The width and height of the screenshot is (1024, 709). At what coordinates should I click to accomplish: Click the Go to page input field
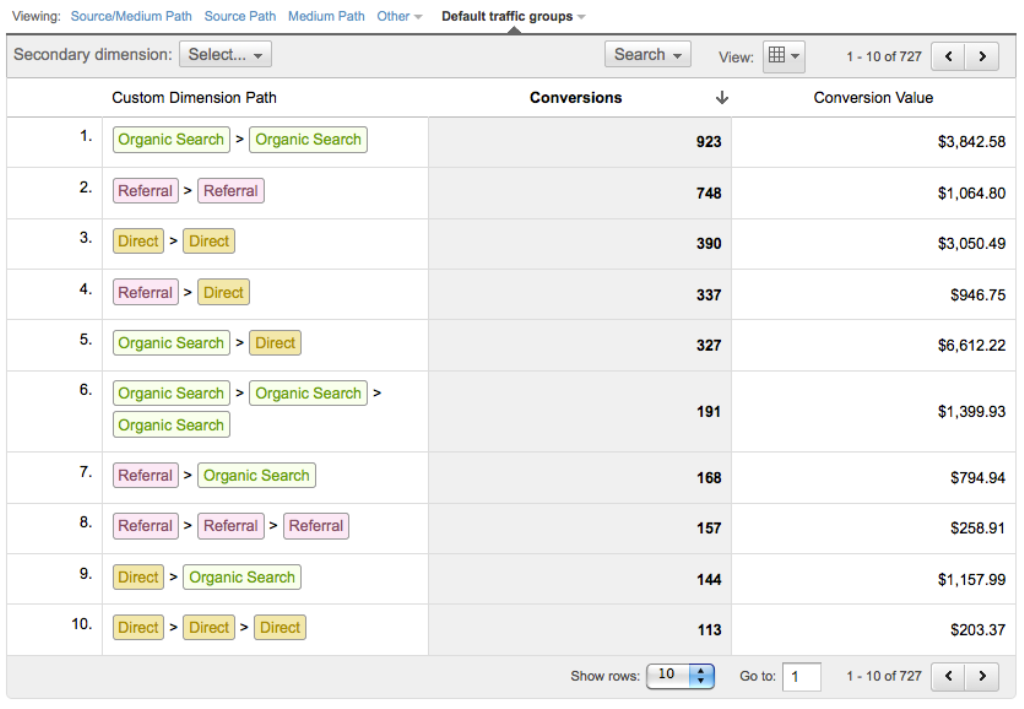coord(801,676)
